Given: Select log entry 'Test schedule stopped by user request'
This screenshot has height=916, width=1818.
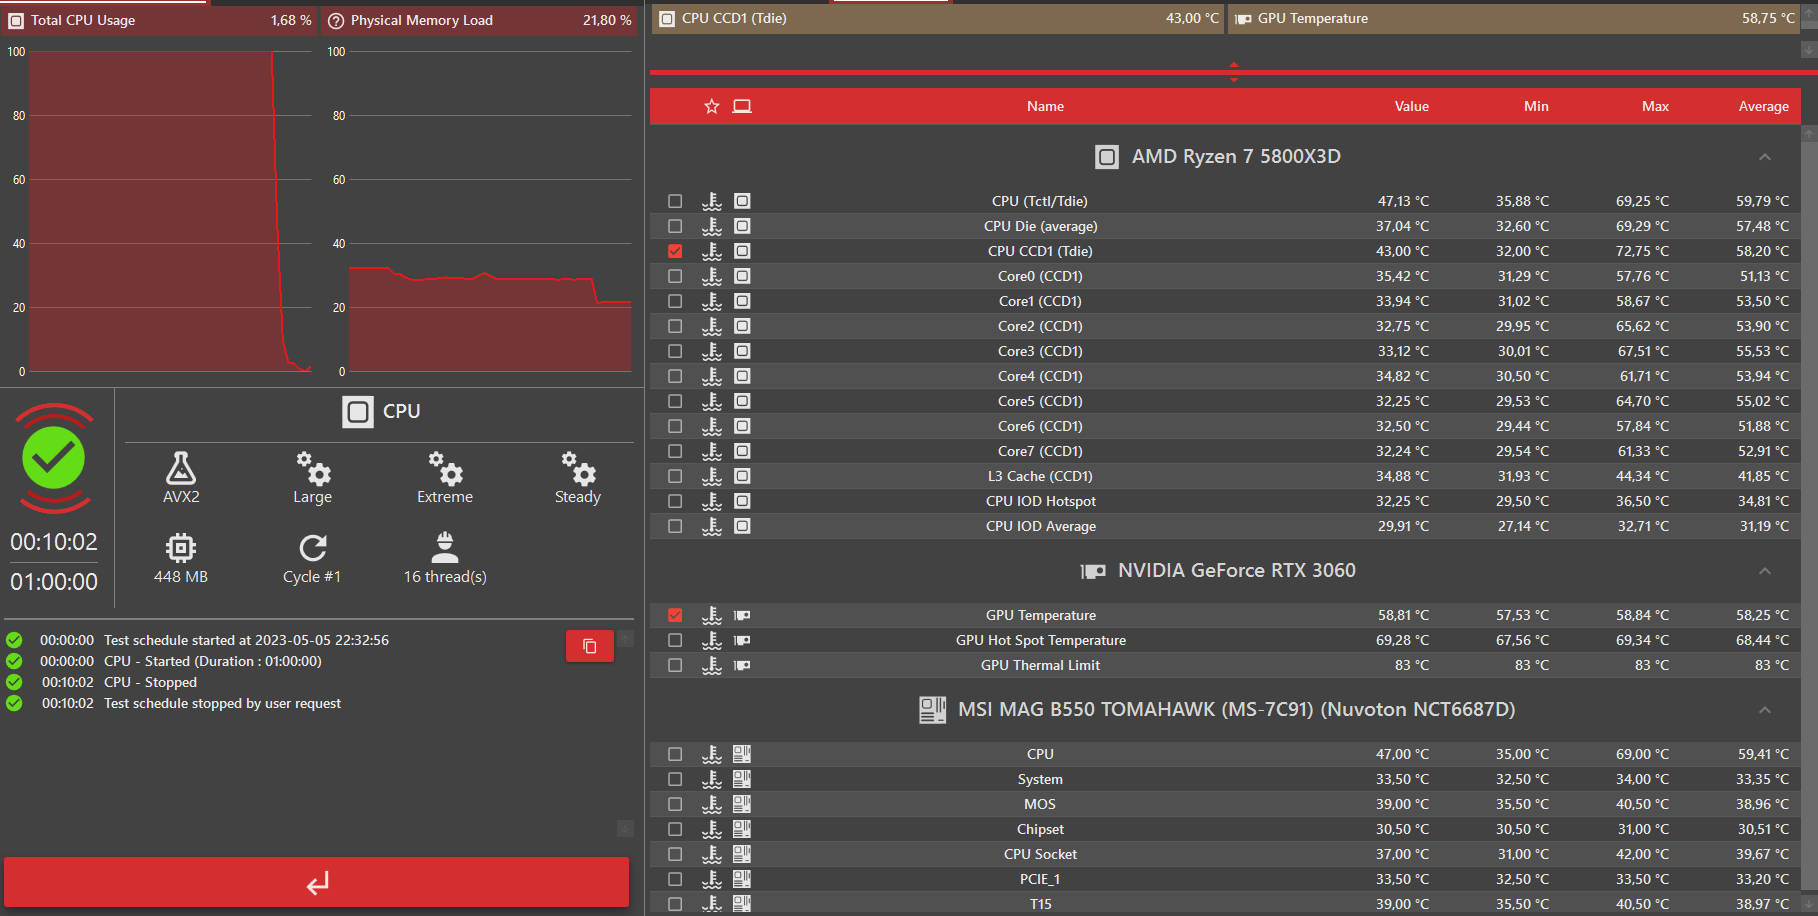Looking at the screenshot, I should tap(222, 703).
